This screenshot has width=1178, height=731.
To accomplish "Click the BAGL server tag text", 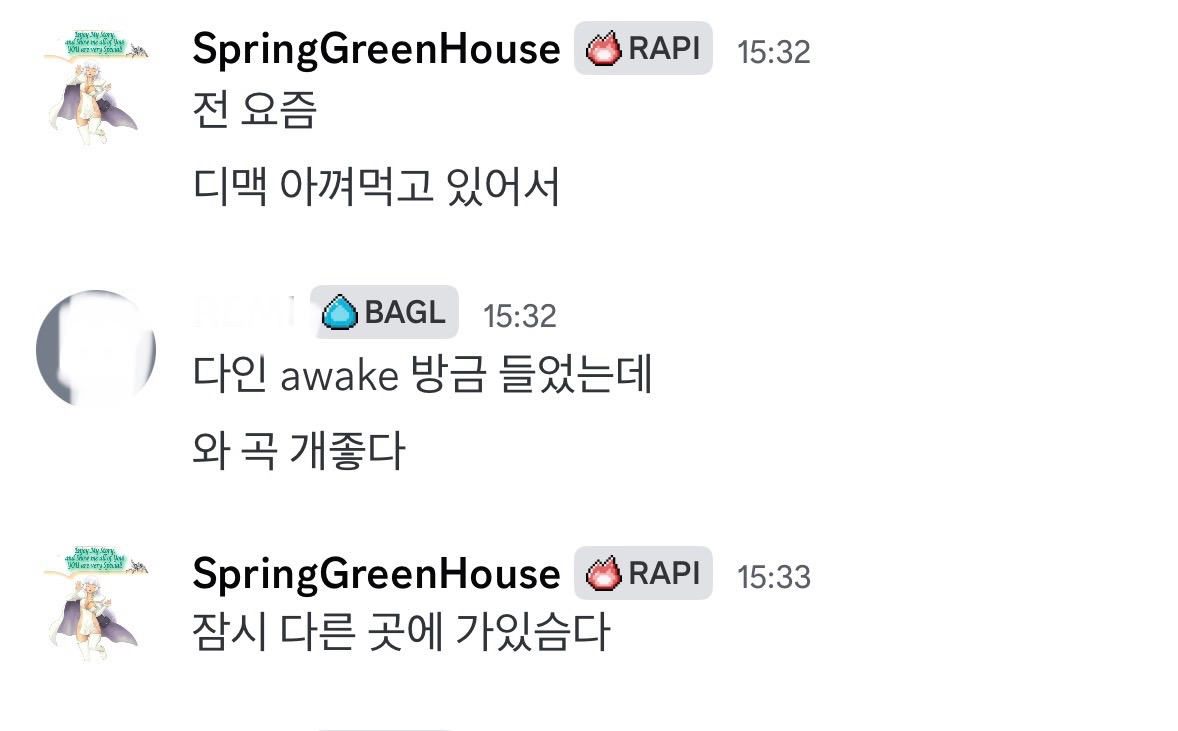I will 404,313.
